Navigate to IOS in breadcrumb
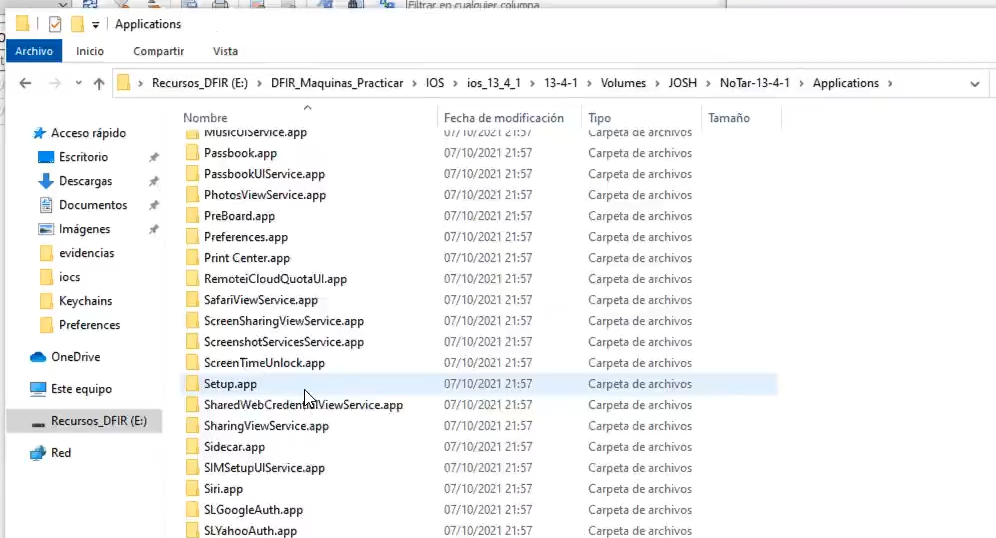Viewport: 996px width, 538px height. 434,83
